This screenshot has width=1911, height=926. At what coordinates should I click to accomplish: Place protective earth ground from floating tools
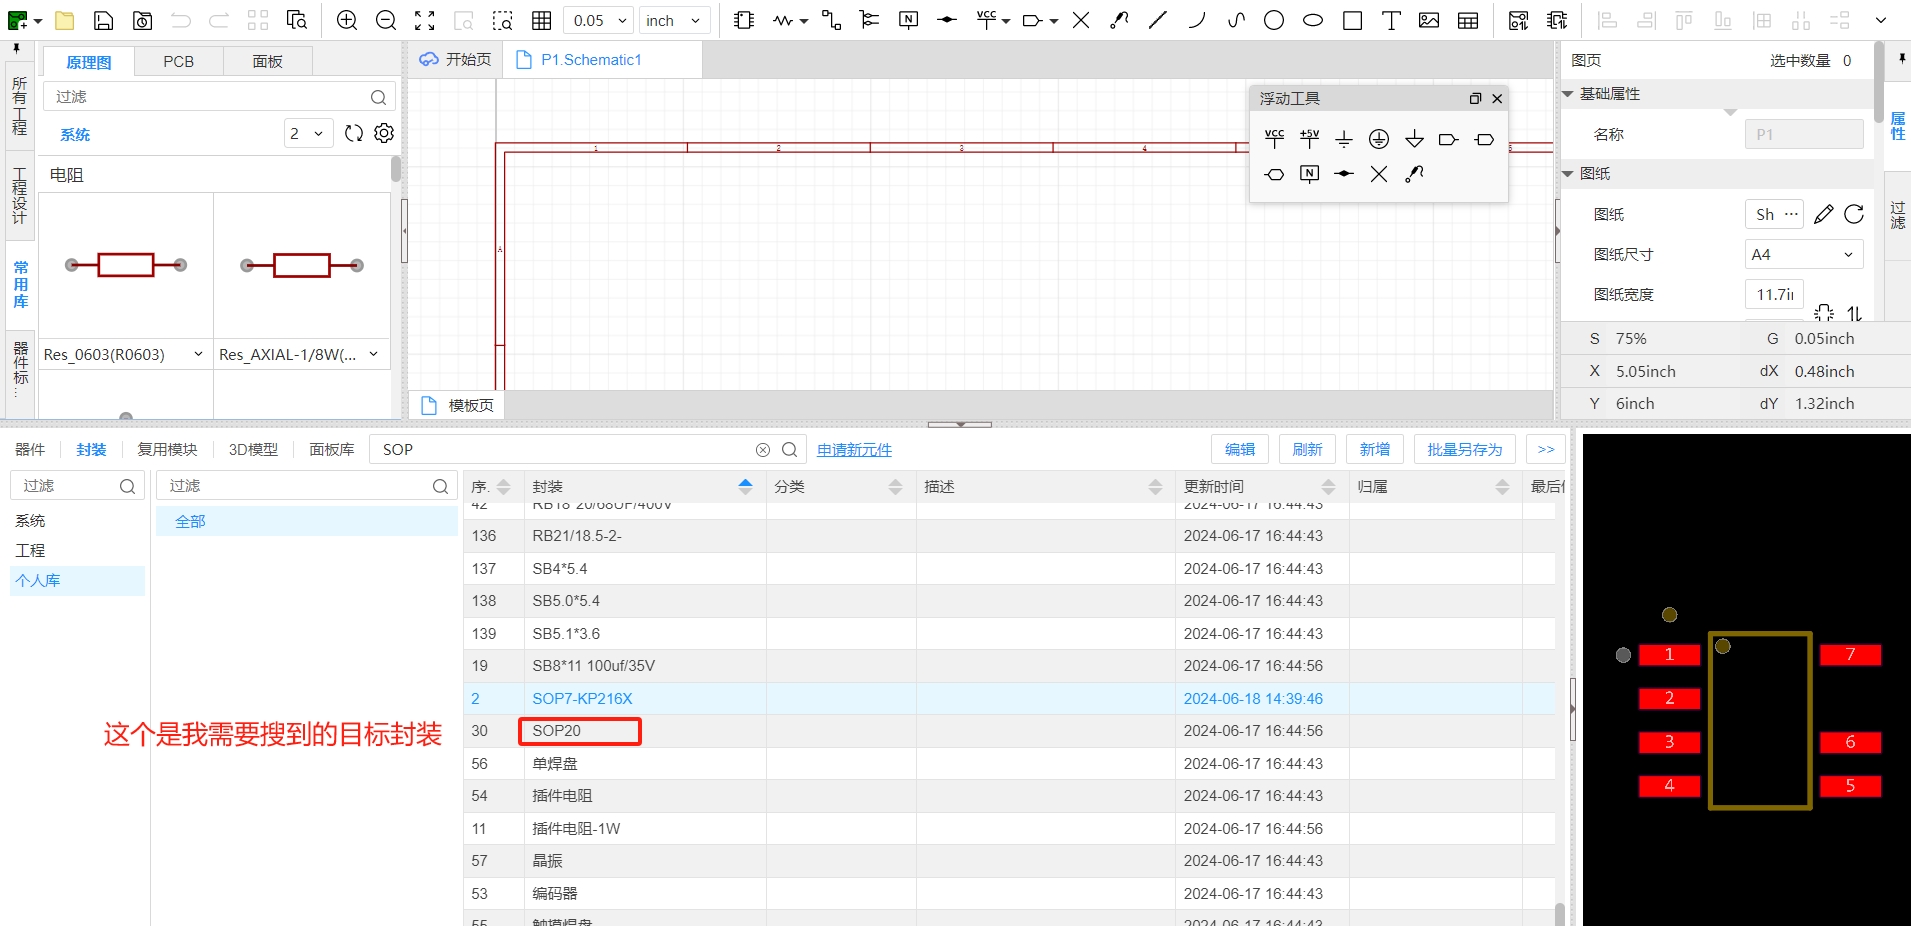point(1379,139)
